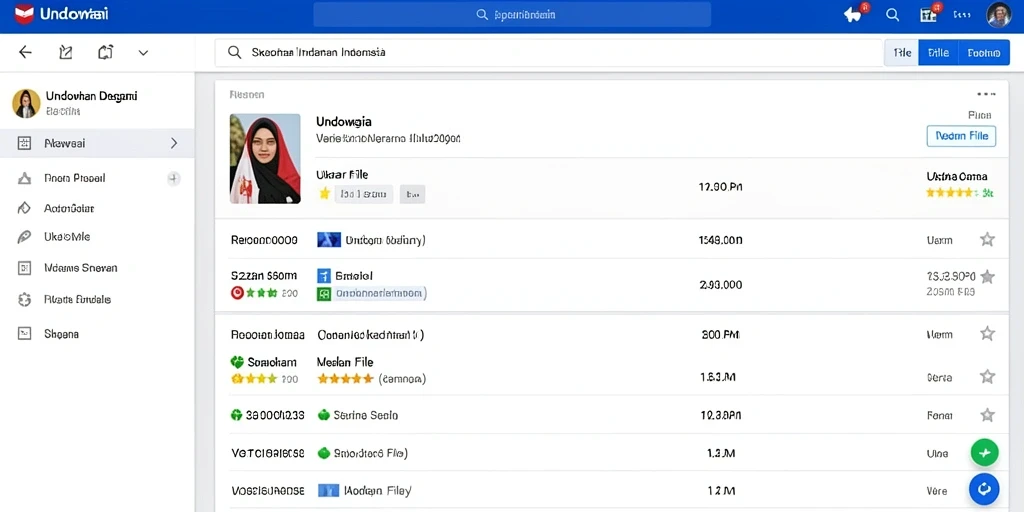
Task: Click the Undowgia profile photo thumbnail
Action: point(265,159)
